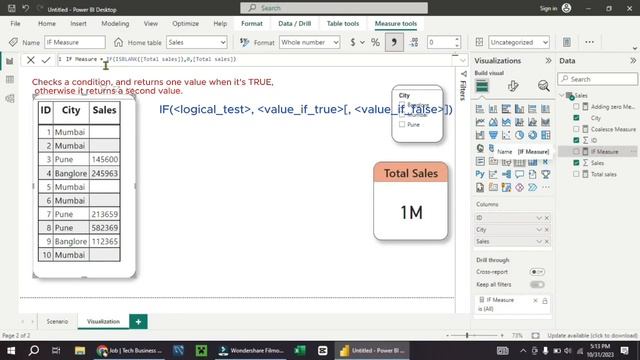Choose the line chart visual
640x360 pixels.
(480, 122)
